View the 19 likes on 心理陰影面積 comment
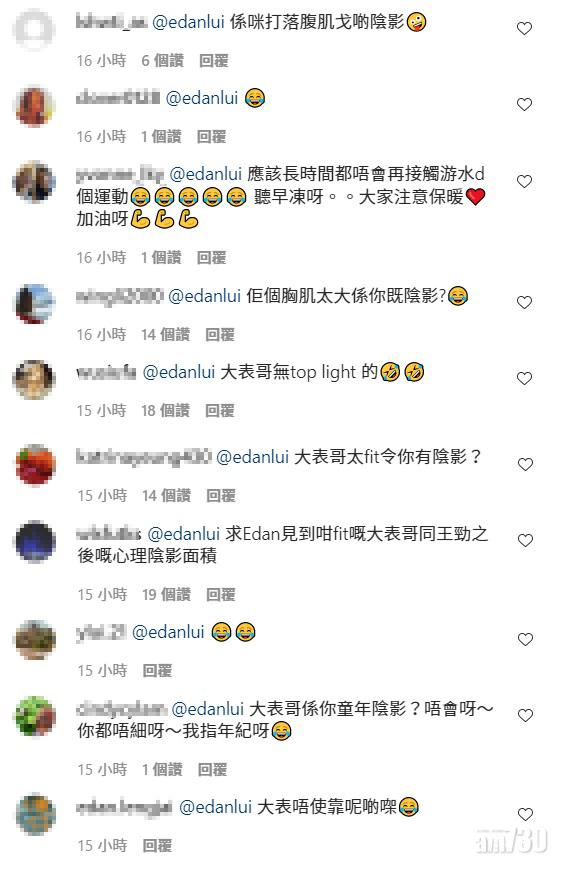Screen dimensions: 568x872 point(166,595)
